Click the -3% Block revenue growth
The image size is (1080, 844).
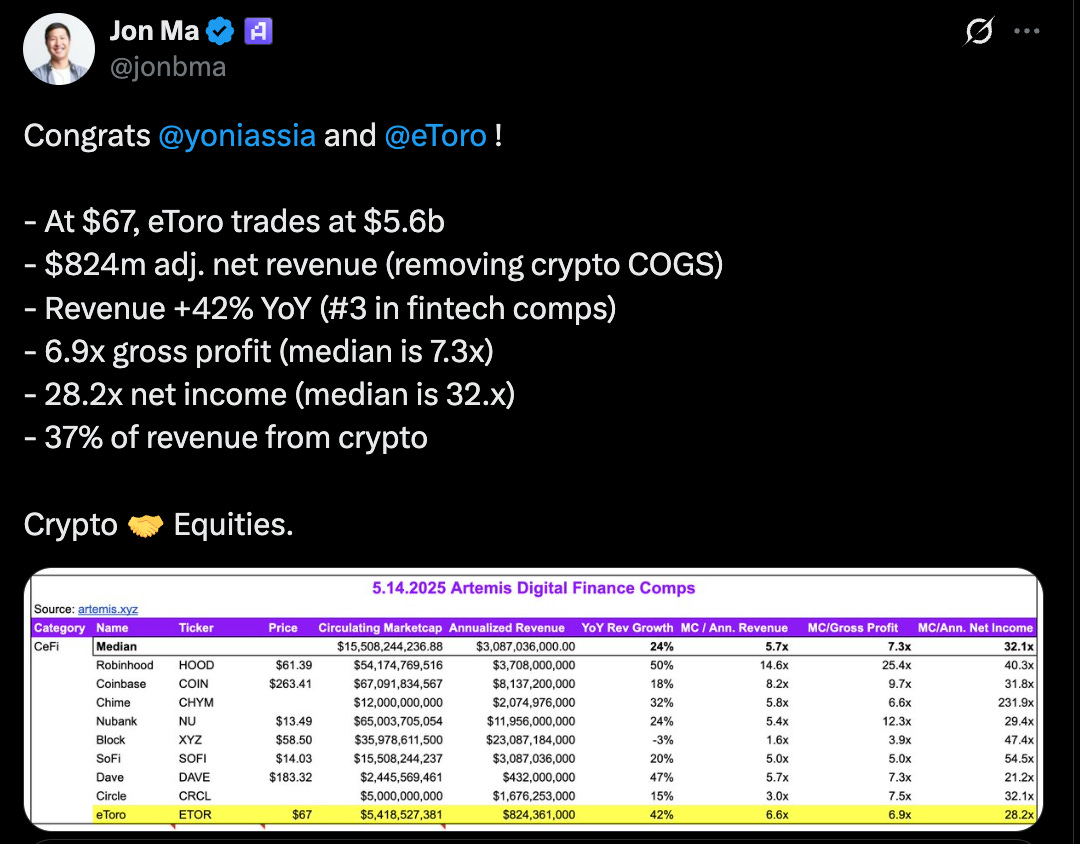pos(663,739)
